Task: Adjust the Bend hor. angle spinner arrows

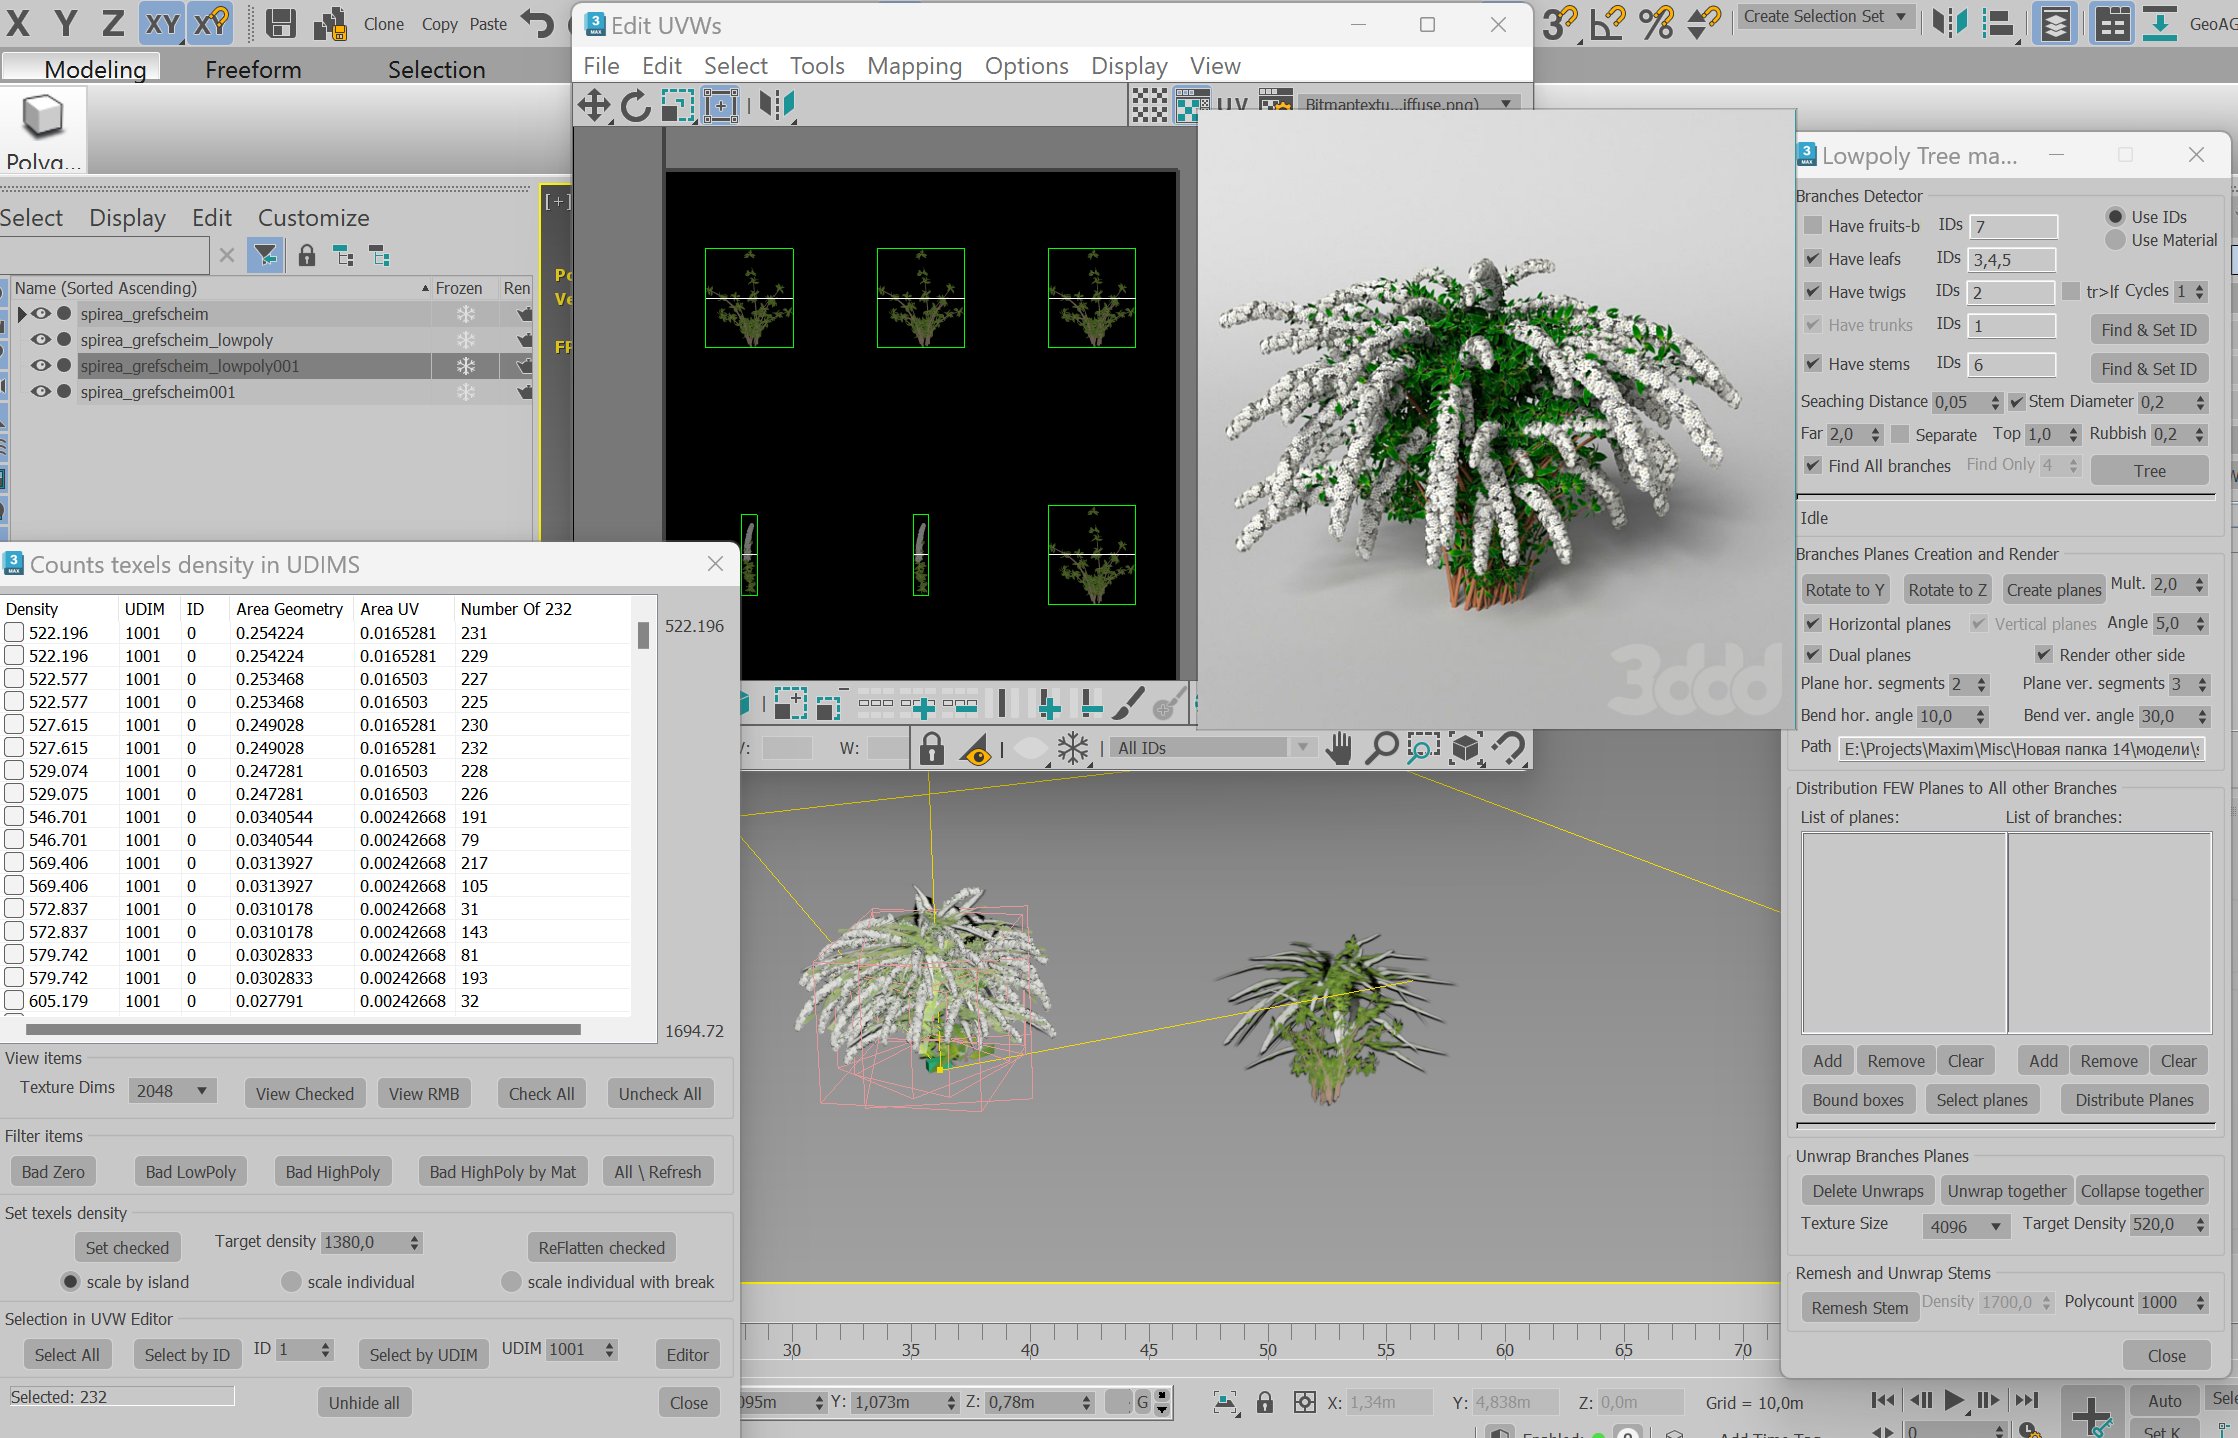Action: pos(1979,716)
